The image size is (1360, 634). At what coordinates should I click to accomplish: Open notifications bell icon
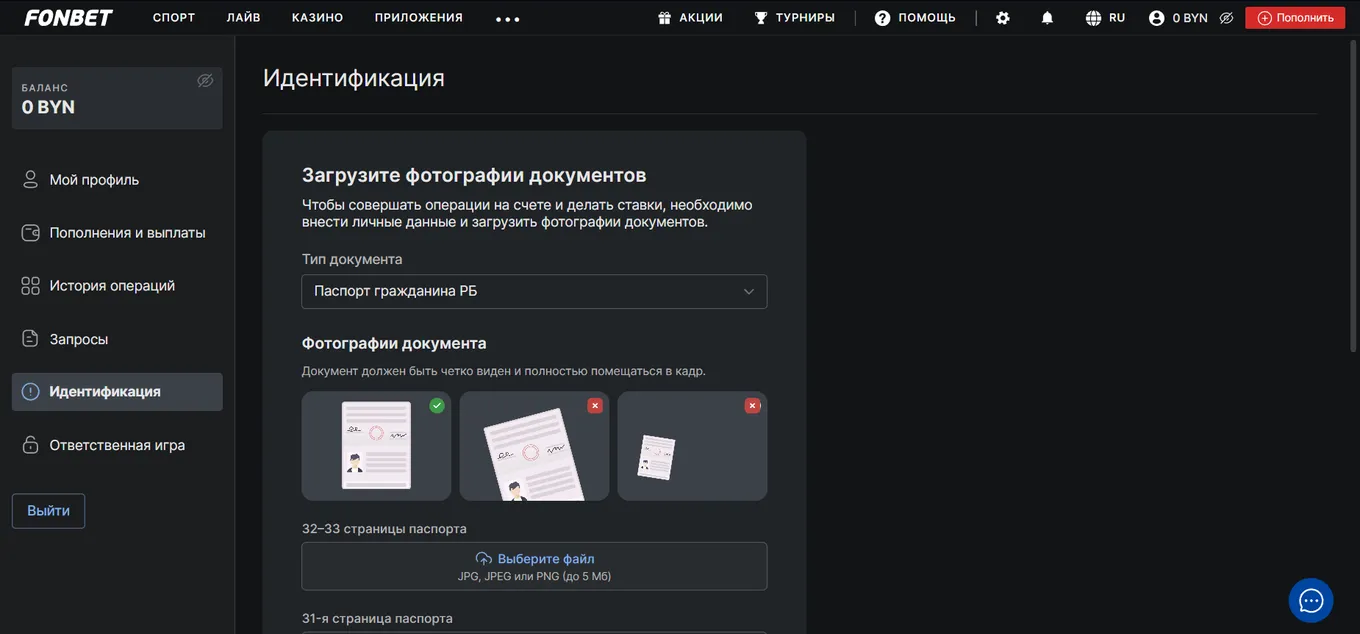pos(1047,18)
